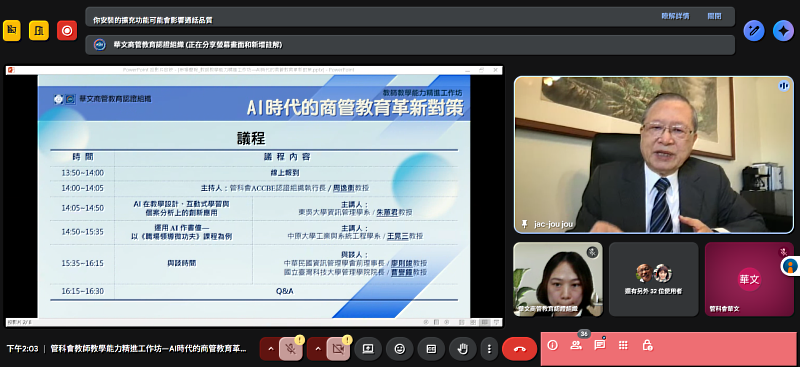Screen dimensions: 800x367
Task: Toggle closed captions button
Action: tap(431, 349)
